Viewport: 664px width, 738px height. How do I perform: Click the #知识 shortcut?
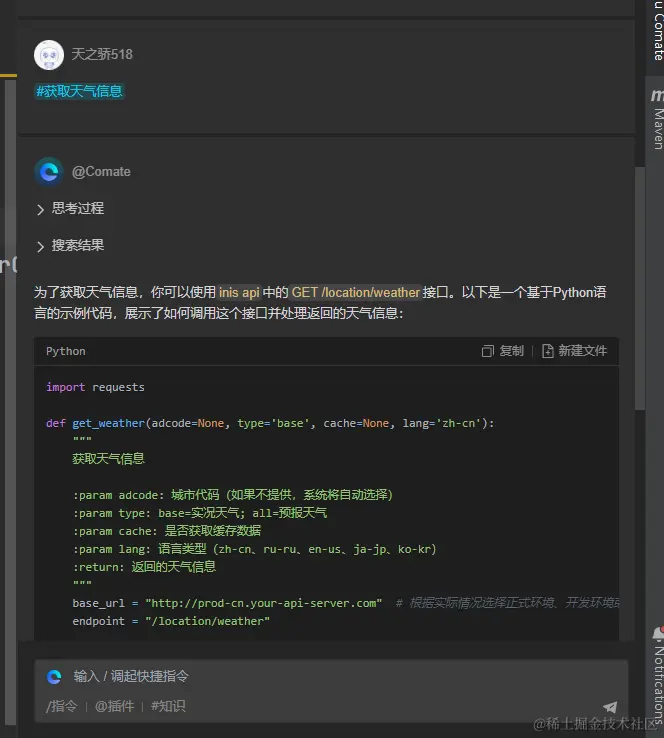(168, 706)
